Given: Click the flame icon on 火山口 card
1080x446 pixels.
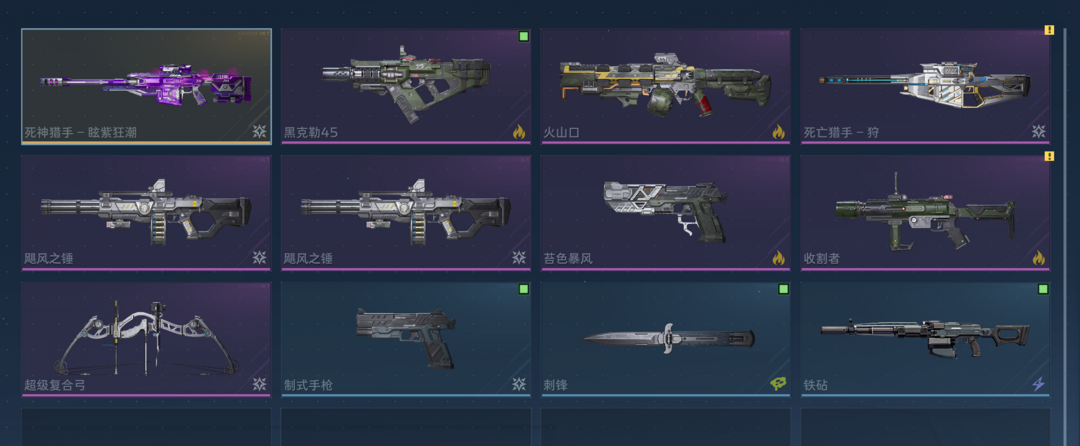Looking at the screenshot, I should click(x=778, y=131).
